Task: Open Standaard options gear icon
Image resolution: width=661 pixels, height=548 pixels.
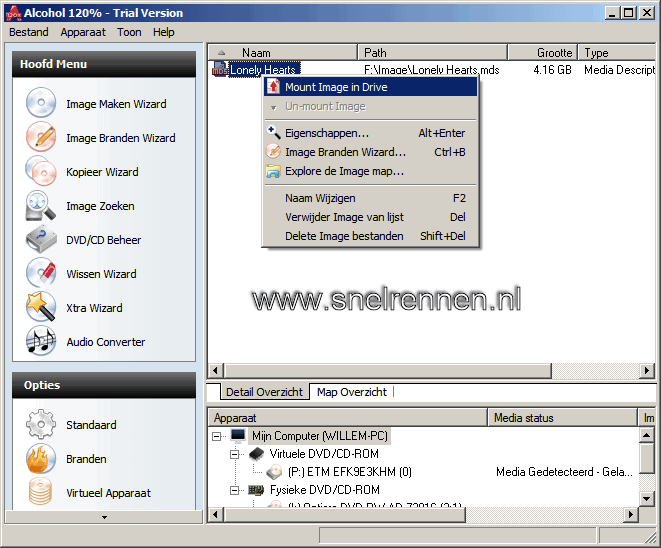Action: click(x=40, y=424)
